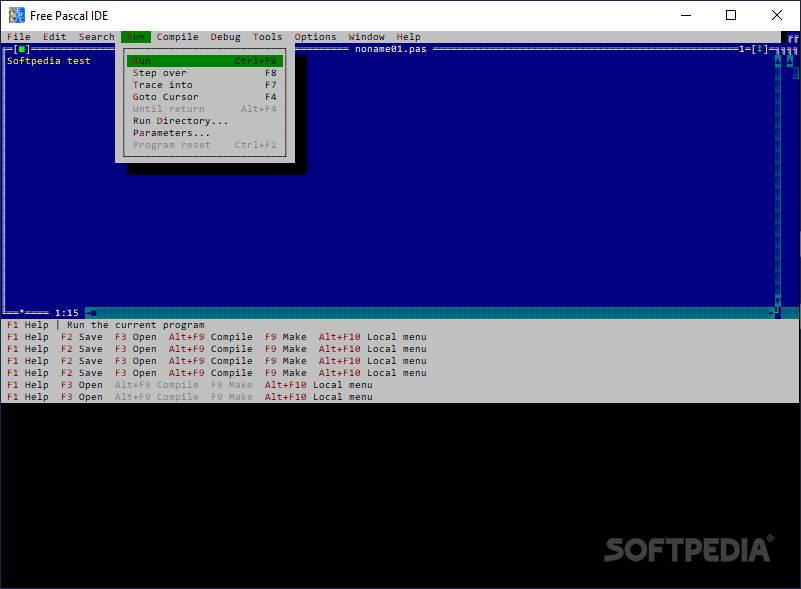Open Parameters... dialog
The image size is (801, 589).
(205, 133)
